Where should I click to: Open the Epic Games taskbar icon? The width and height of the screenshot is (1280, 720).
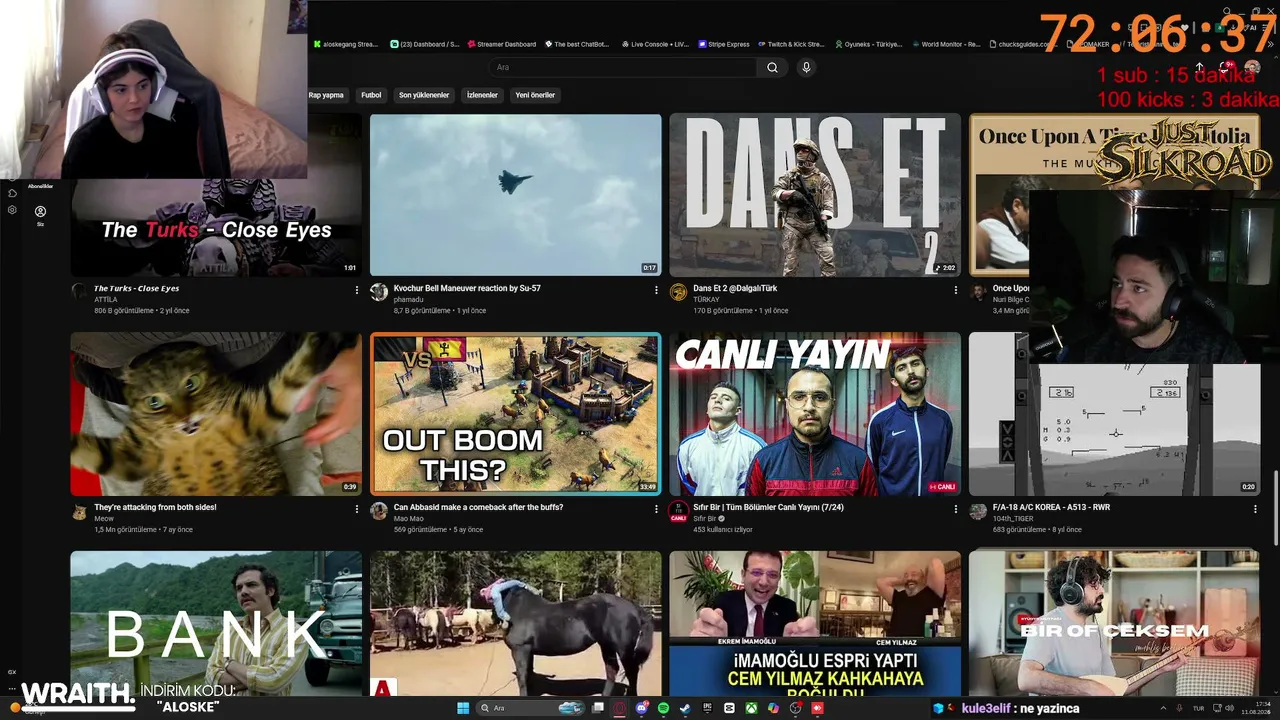pos(707,708)
